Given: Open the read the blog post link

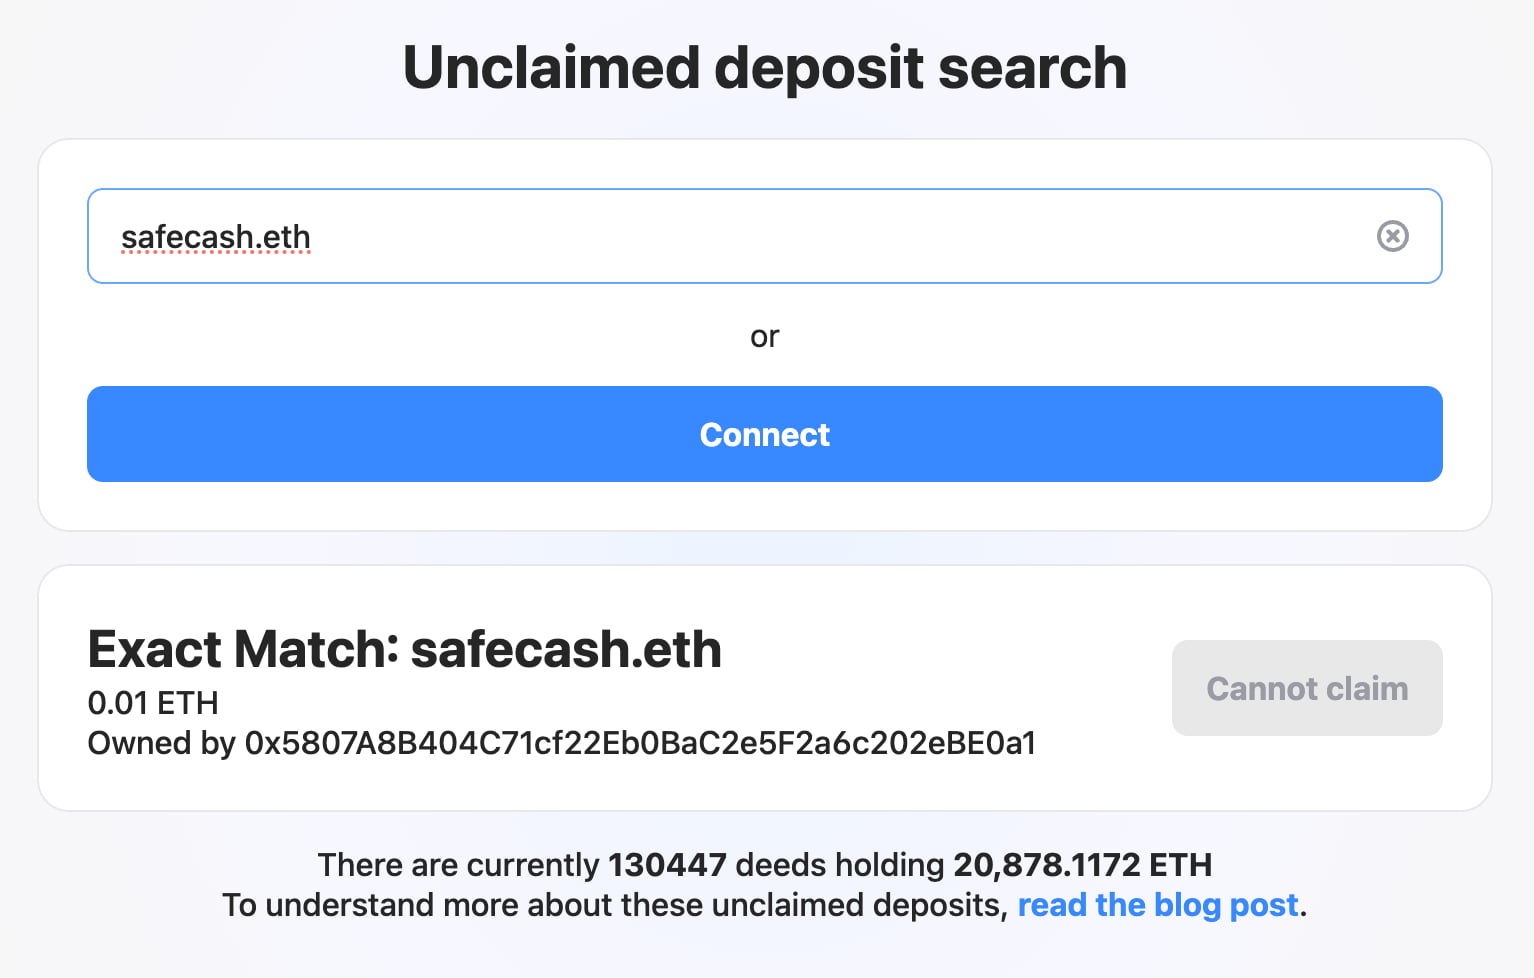Looking at the screenshot, I should coord(1158,905).
